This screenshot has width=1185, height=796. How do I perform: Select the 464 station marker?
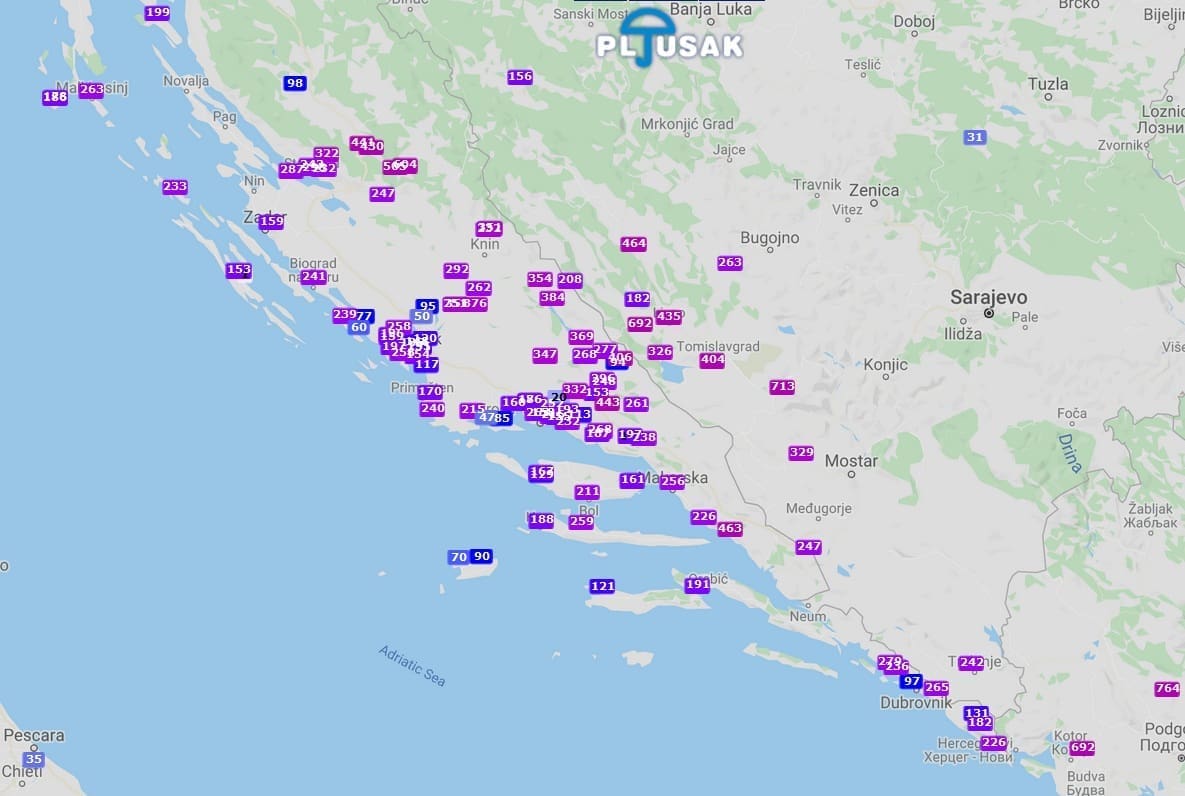[x=633, y=244]
